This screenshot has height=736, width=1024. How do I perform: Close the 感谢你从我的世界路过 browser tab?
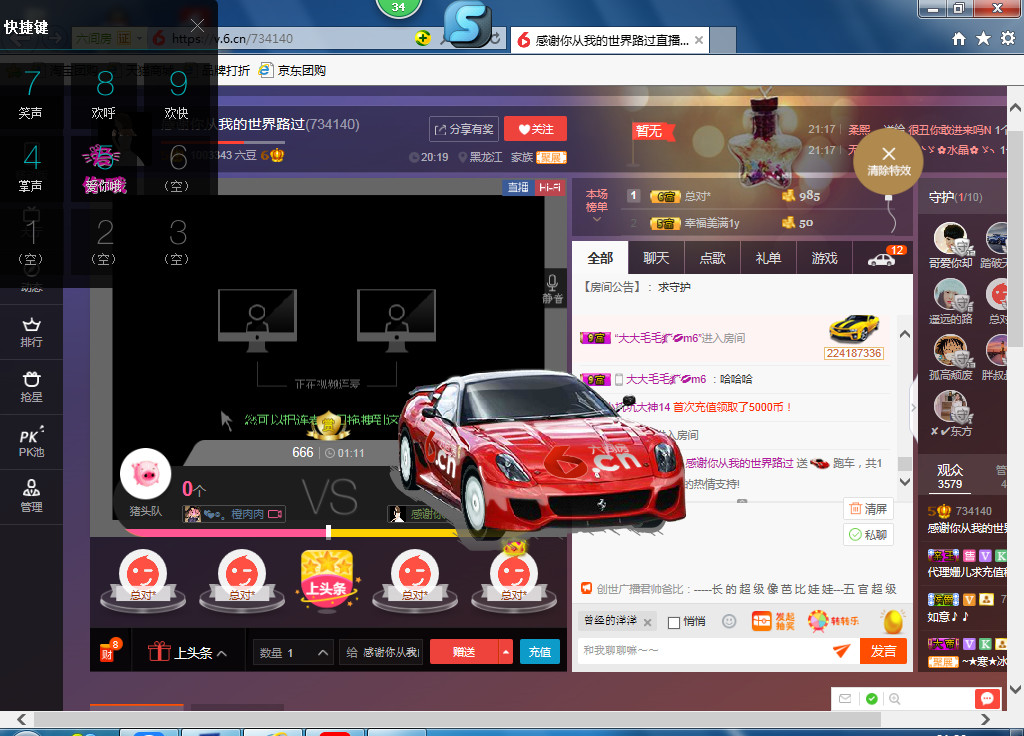click(698, 40)
